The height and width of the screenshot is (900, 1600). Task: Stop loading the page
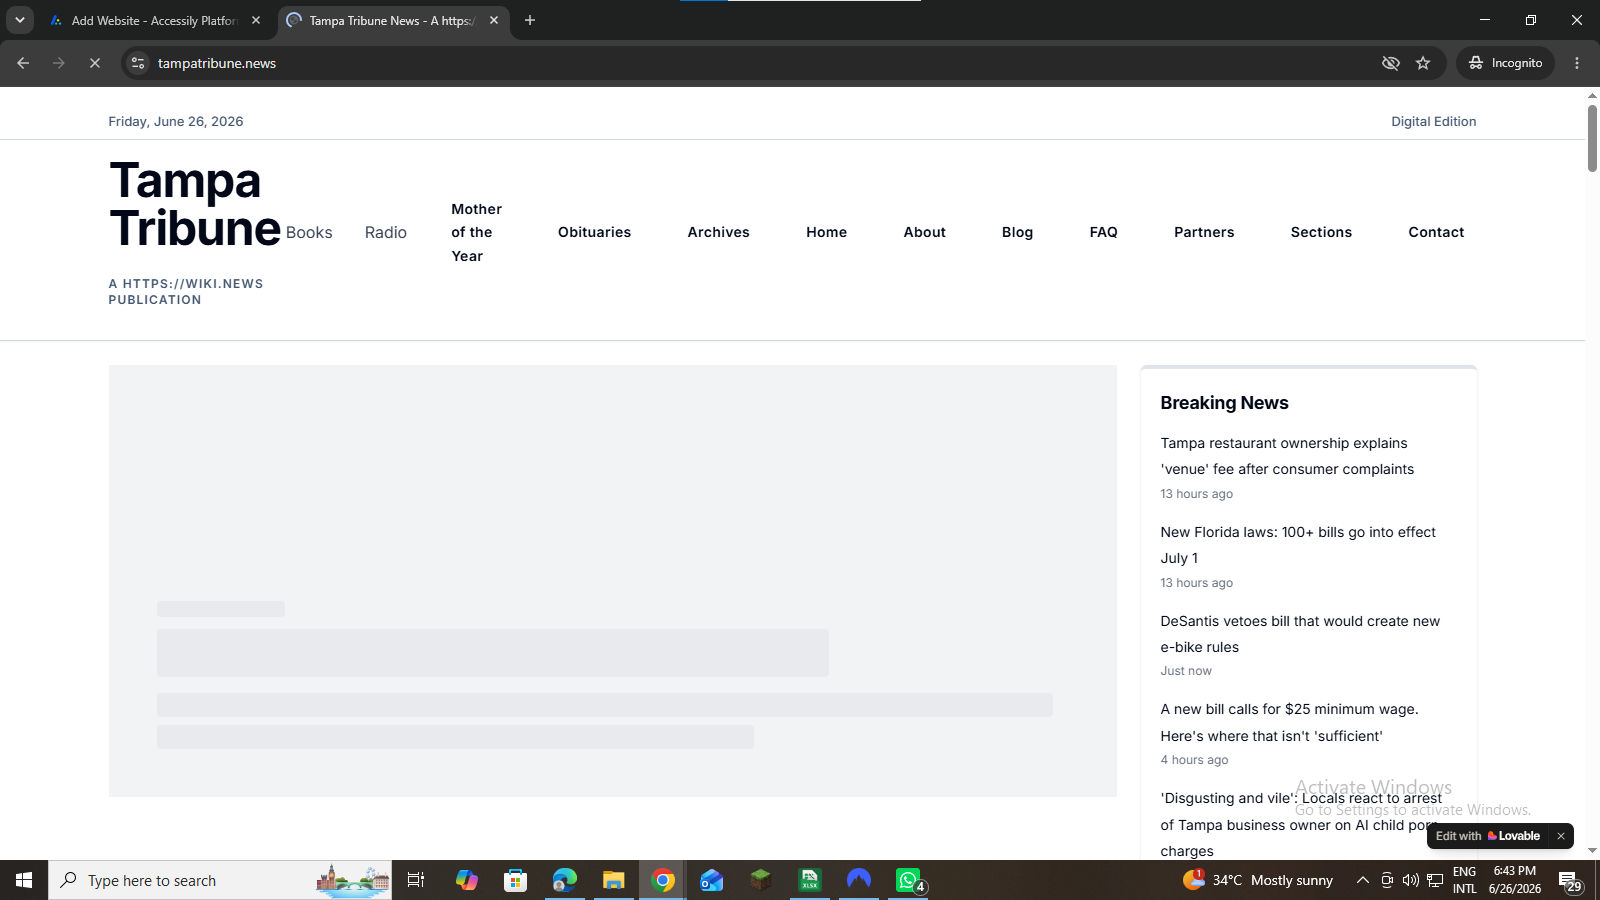click(95, 63)
